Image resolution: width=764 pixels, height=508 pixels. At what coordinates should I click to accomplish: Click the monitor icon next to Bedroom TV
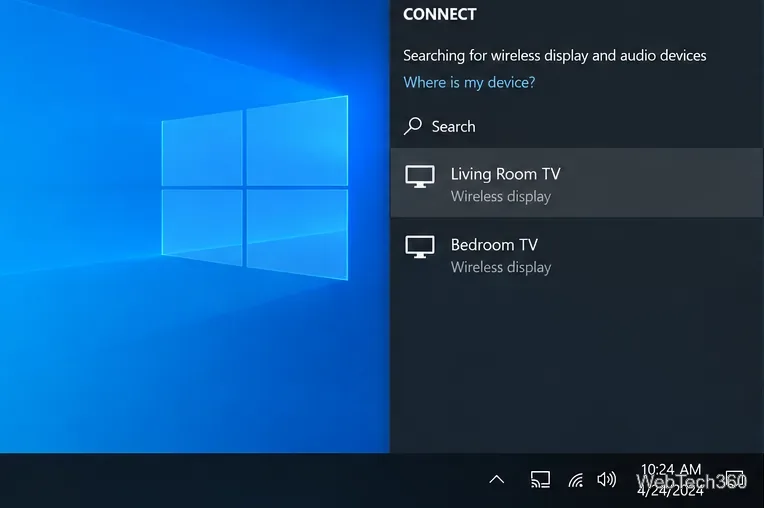click(420, 247)
